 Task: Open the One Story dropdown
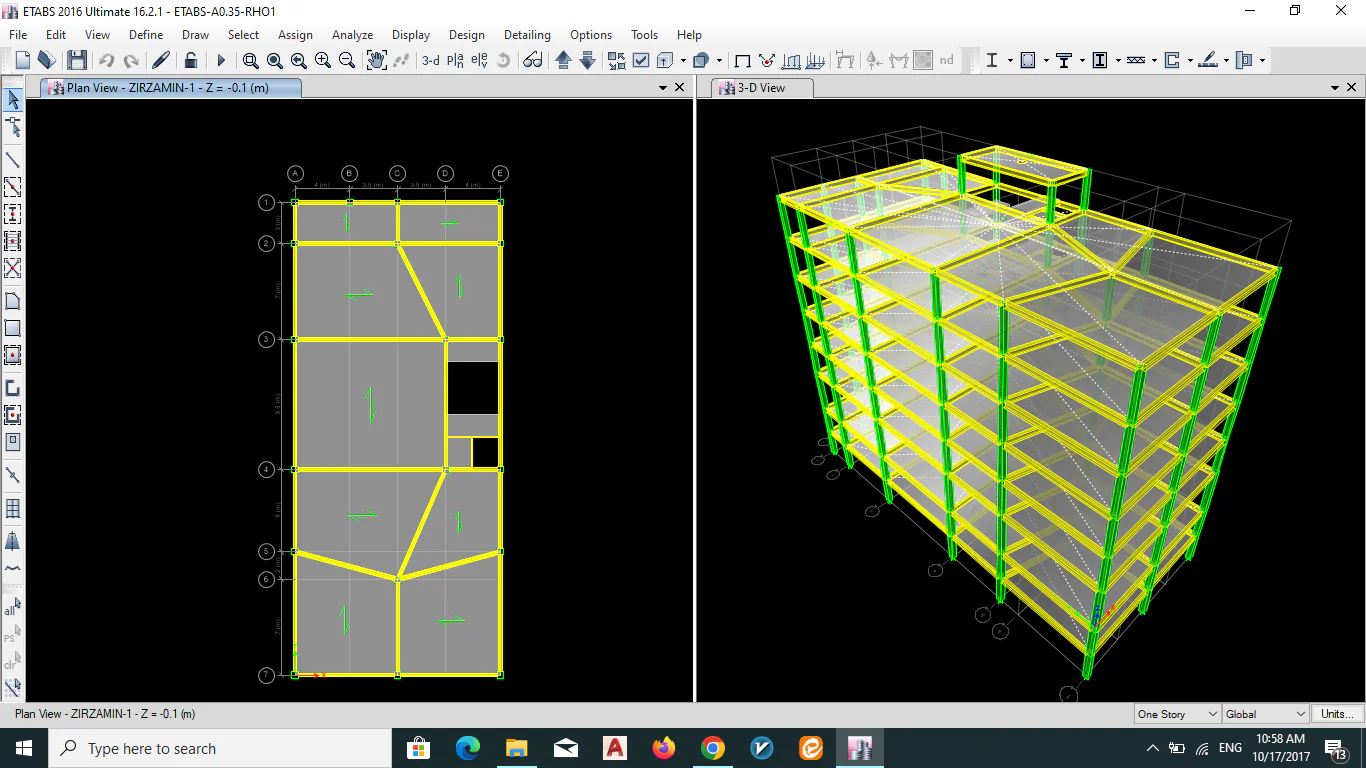tap(1177, 714)
